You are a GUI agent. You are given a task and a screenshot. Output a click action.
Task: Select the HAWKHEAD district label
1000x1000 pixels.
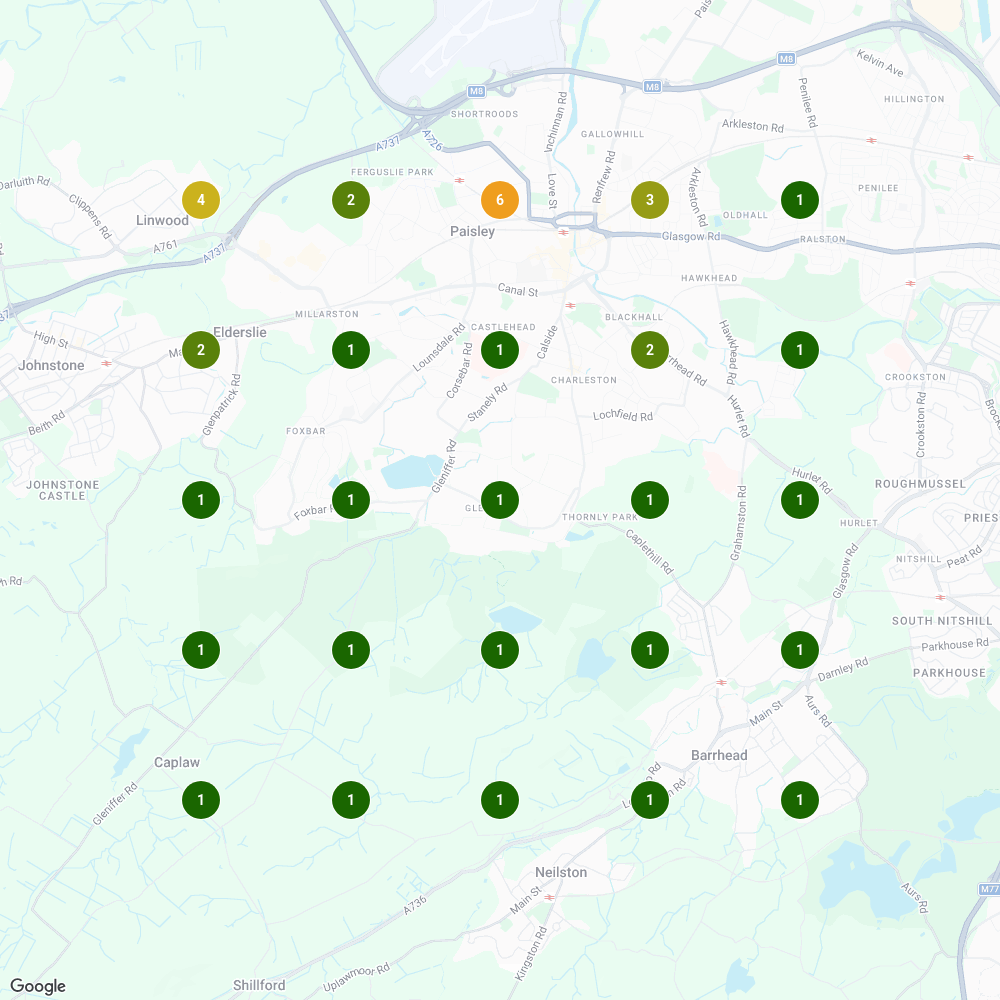[709, 278]
